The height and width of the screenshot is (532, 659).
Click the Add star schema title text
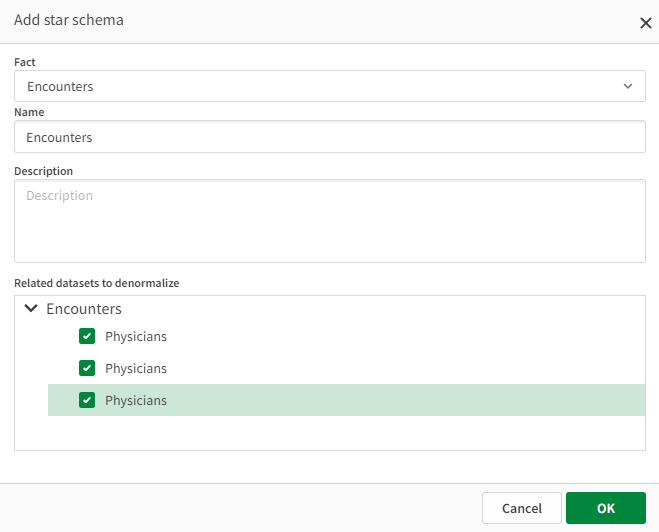point(69,20)
